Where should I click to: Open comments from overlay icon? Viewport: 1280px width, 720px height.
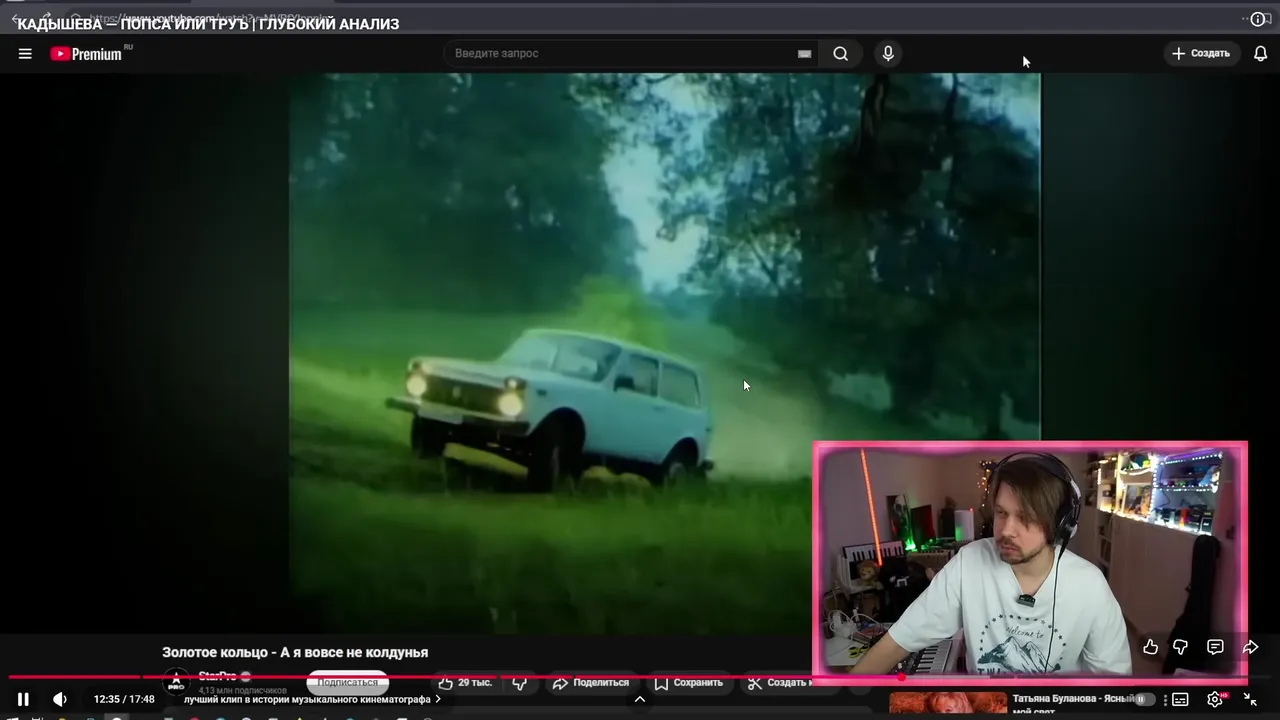pyautogui.click(x=1215, y=647)
